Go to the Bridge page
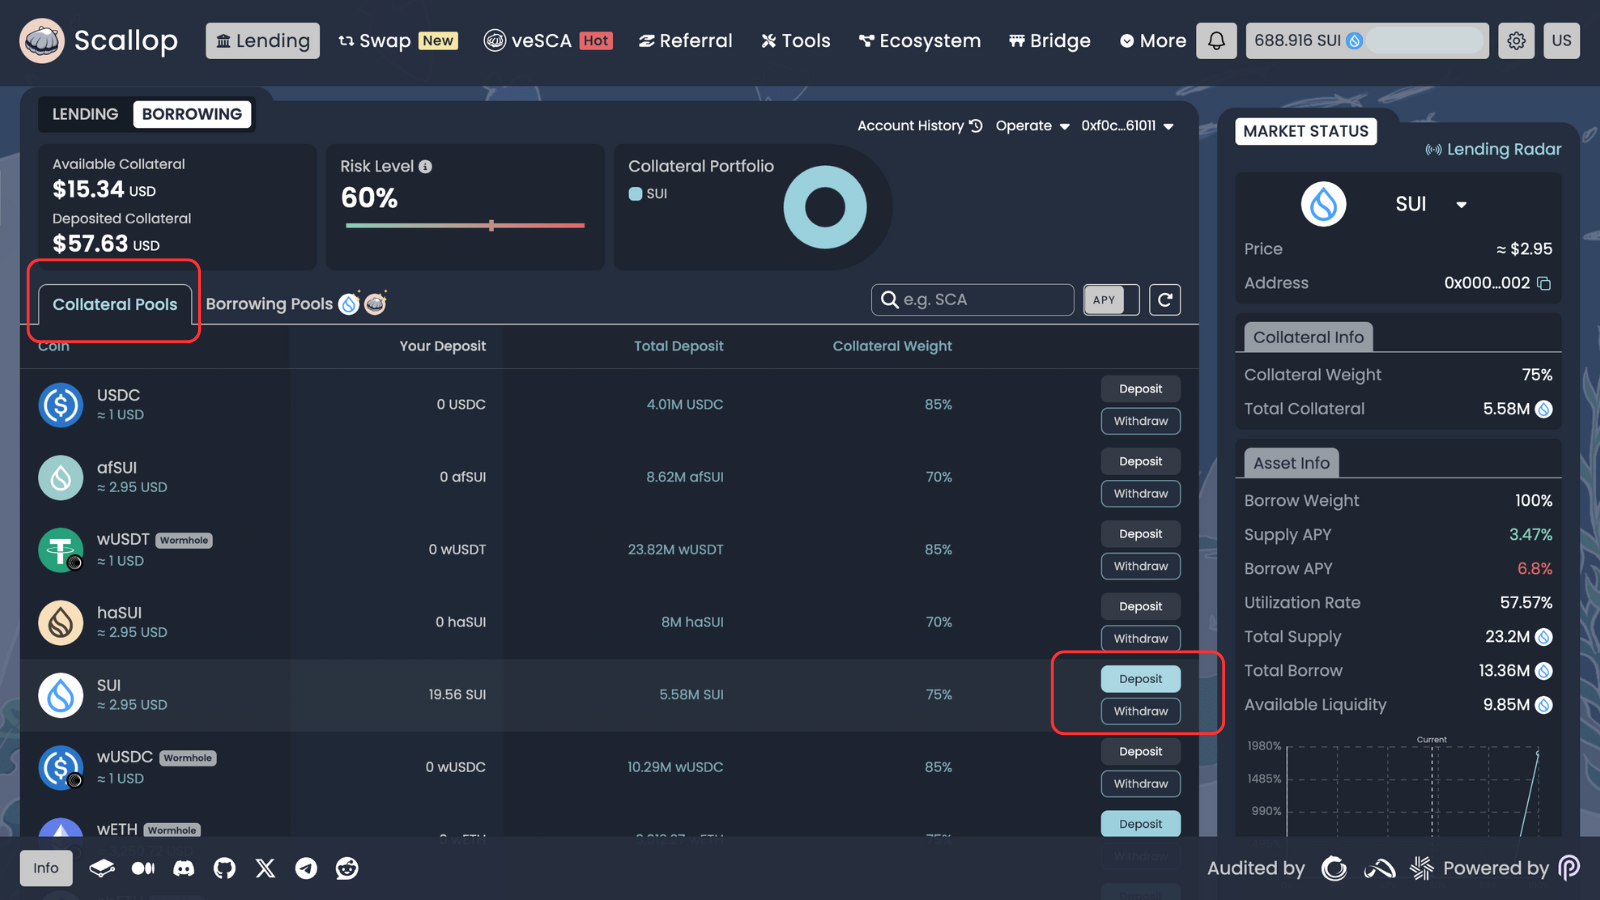The image size is (1600, 900). tap(1050, 41)
